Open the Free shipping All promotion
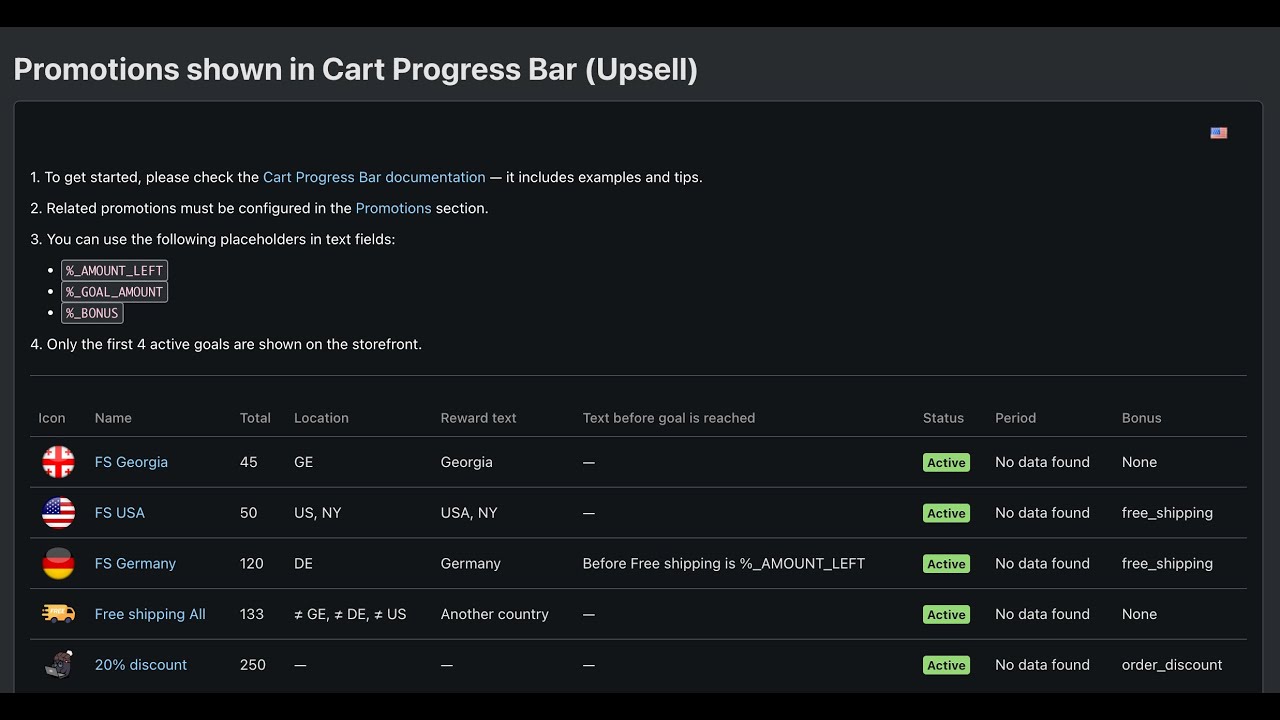Viewport: 1280px width, 720px height. click(x=150, y=614)
